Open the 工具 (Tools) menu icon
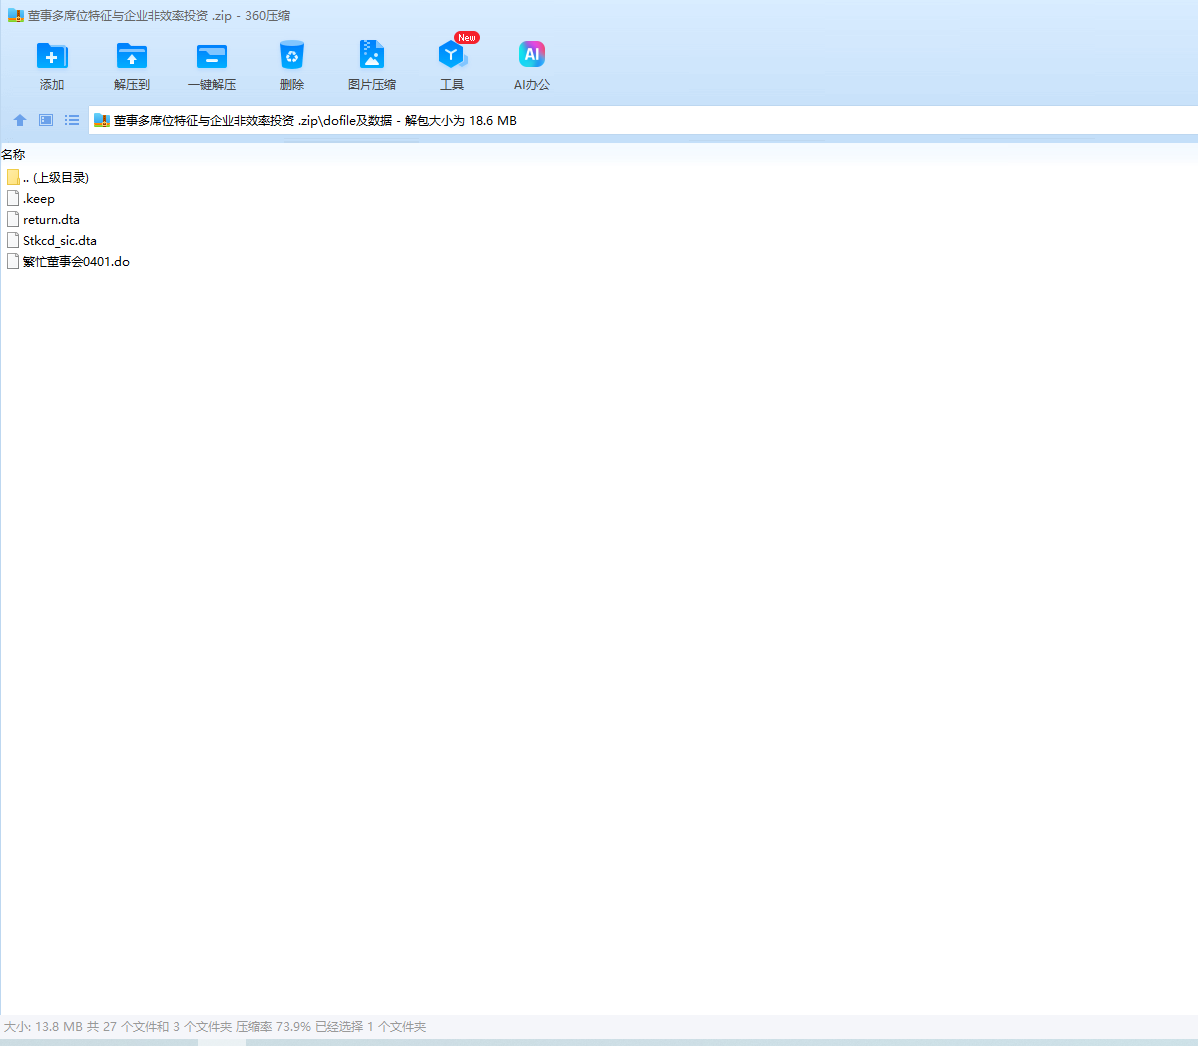The height and width of the screenshot is (1046, 1198). (452, 56)
